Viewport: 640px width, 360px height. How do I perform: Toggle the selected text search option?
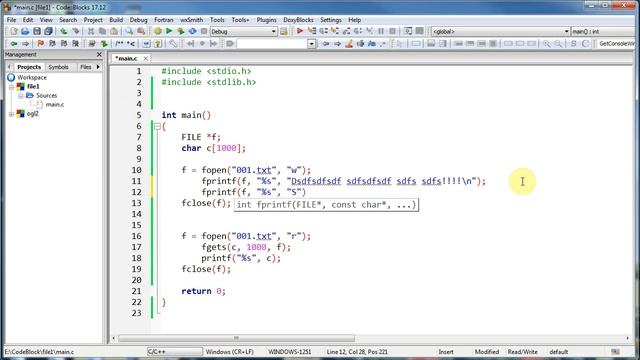pyautogui.click(x=360, y=44)
